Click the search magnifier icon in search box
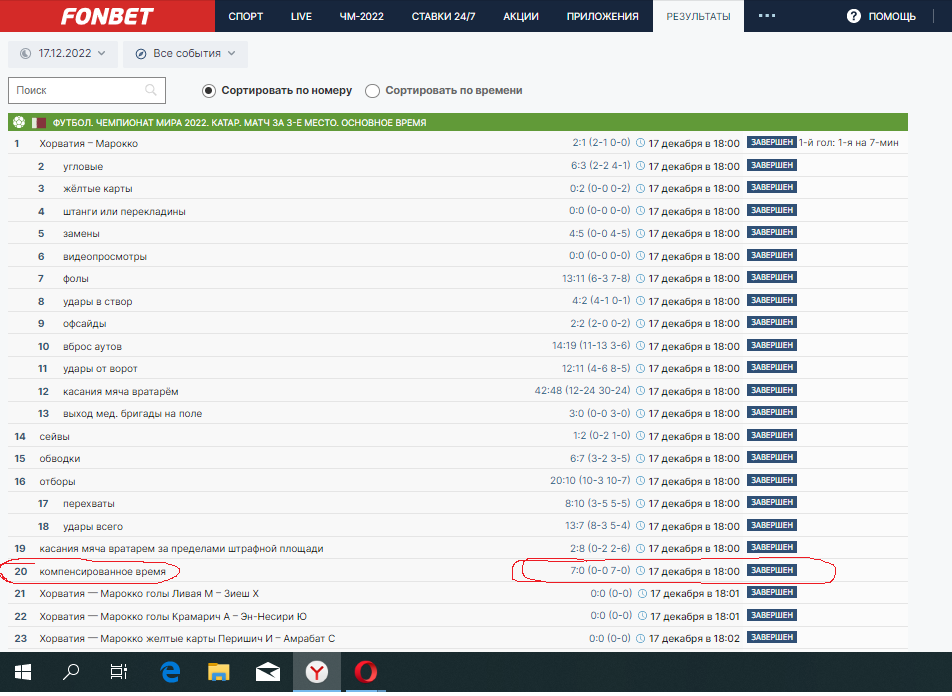The image size is (952, 696). [151, 90]
